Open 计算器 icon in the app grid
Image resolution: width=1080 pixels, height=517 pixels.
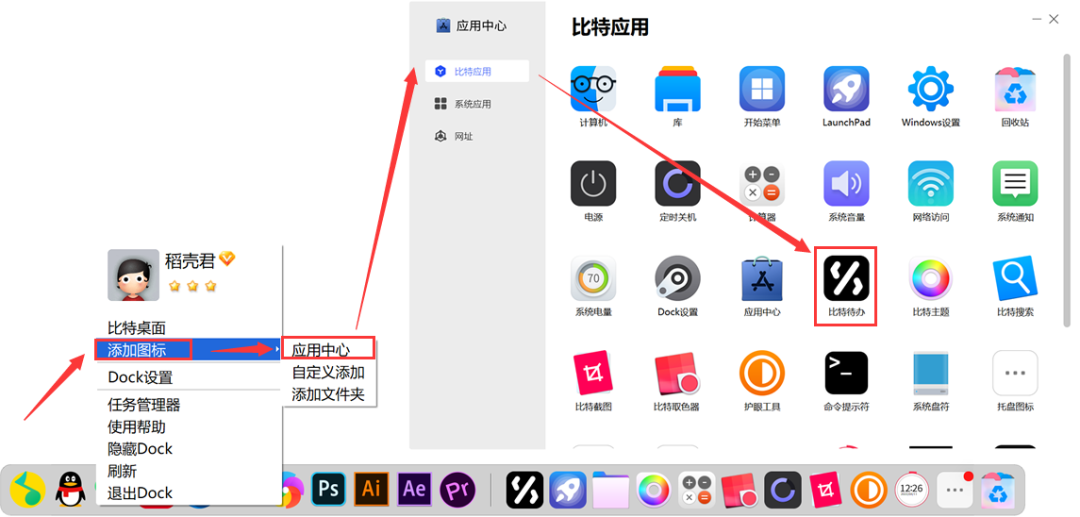(x=762, y=184)
